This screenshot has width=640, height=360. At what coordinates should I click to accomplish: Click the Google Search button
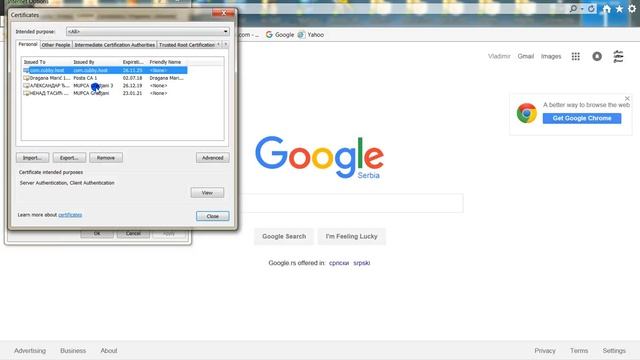[x=284, y=236]
